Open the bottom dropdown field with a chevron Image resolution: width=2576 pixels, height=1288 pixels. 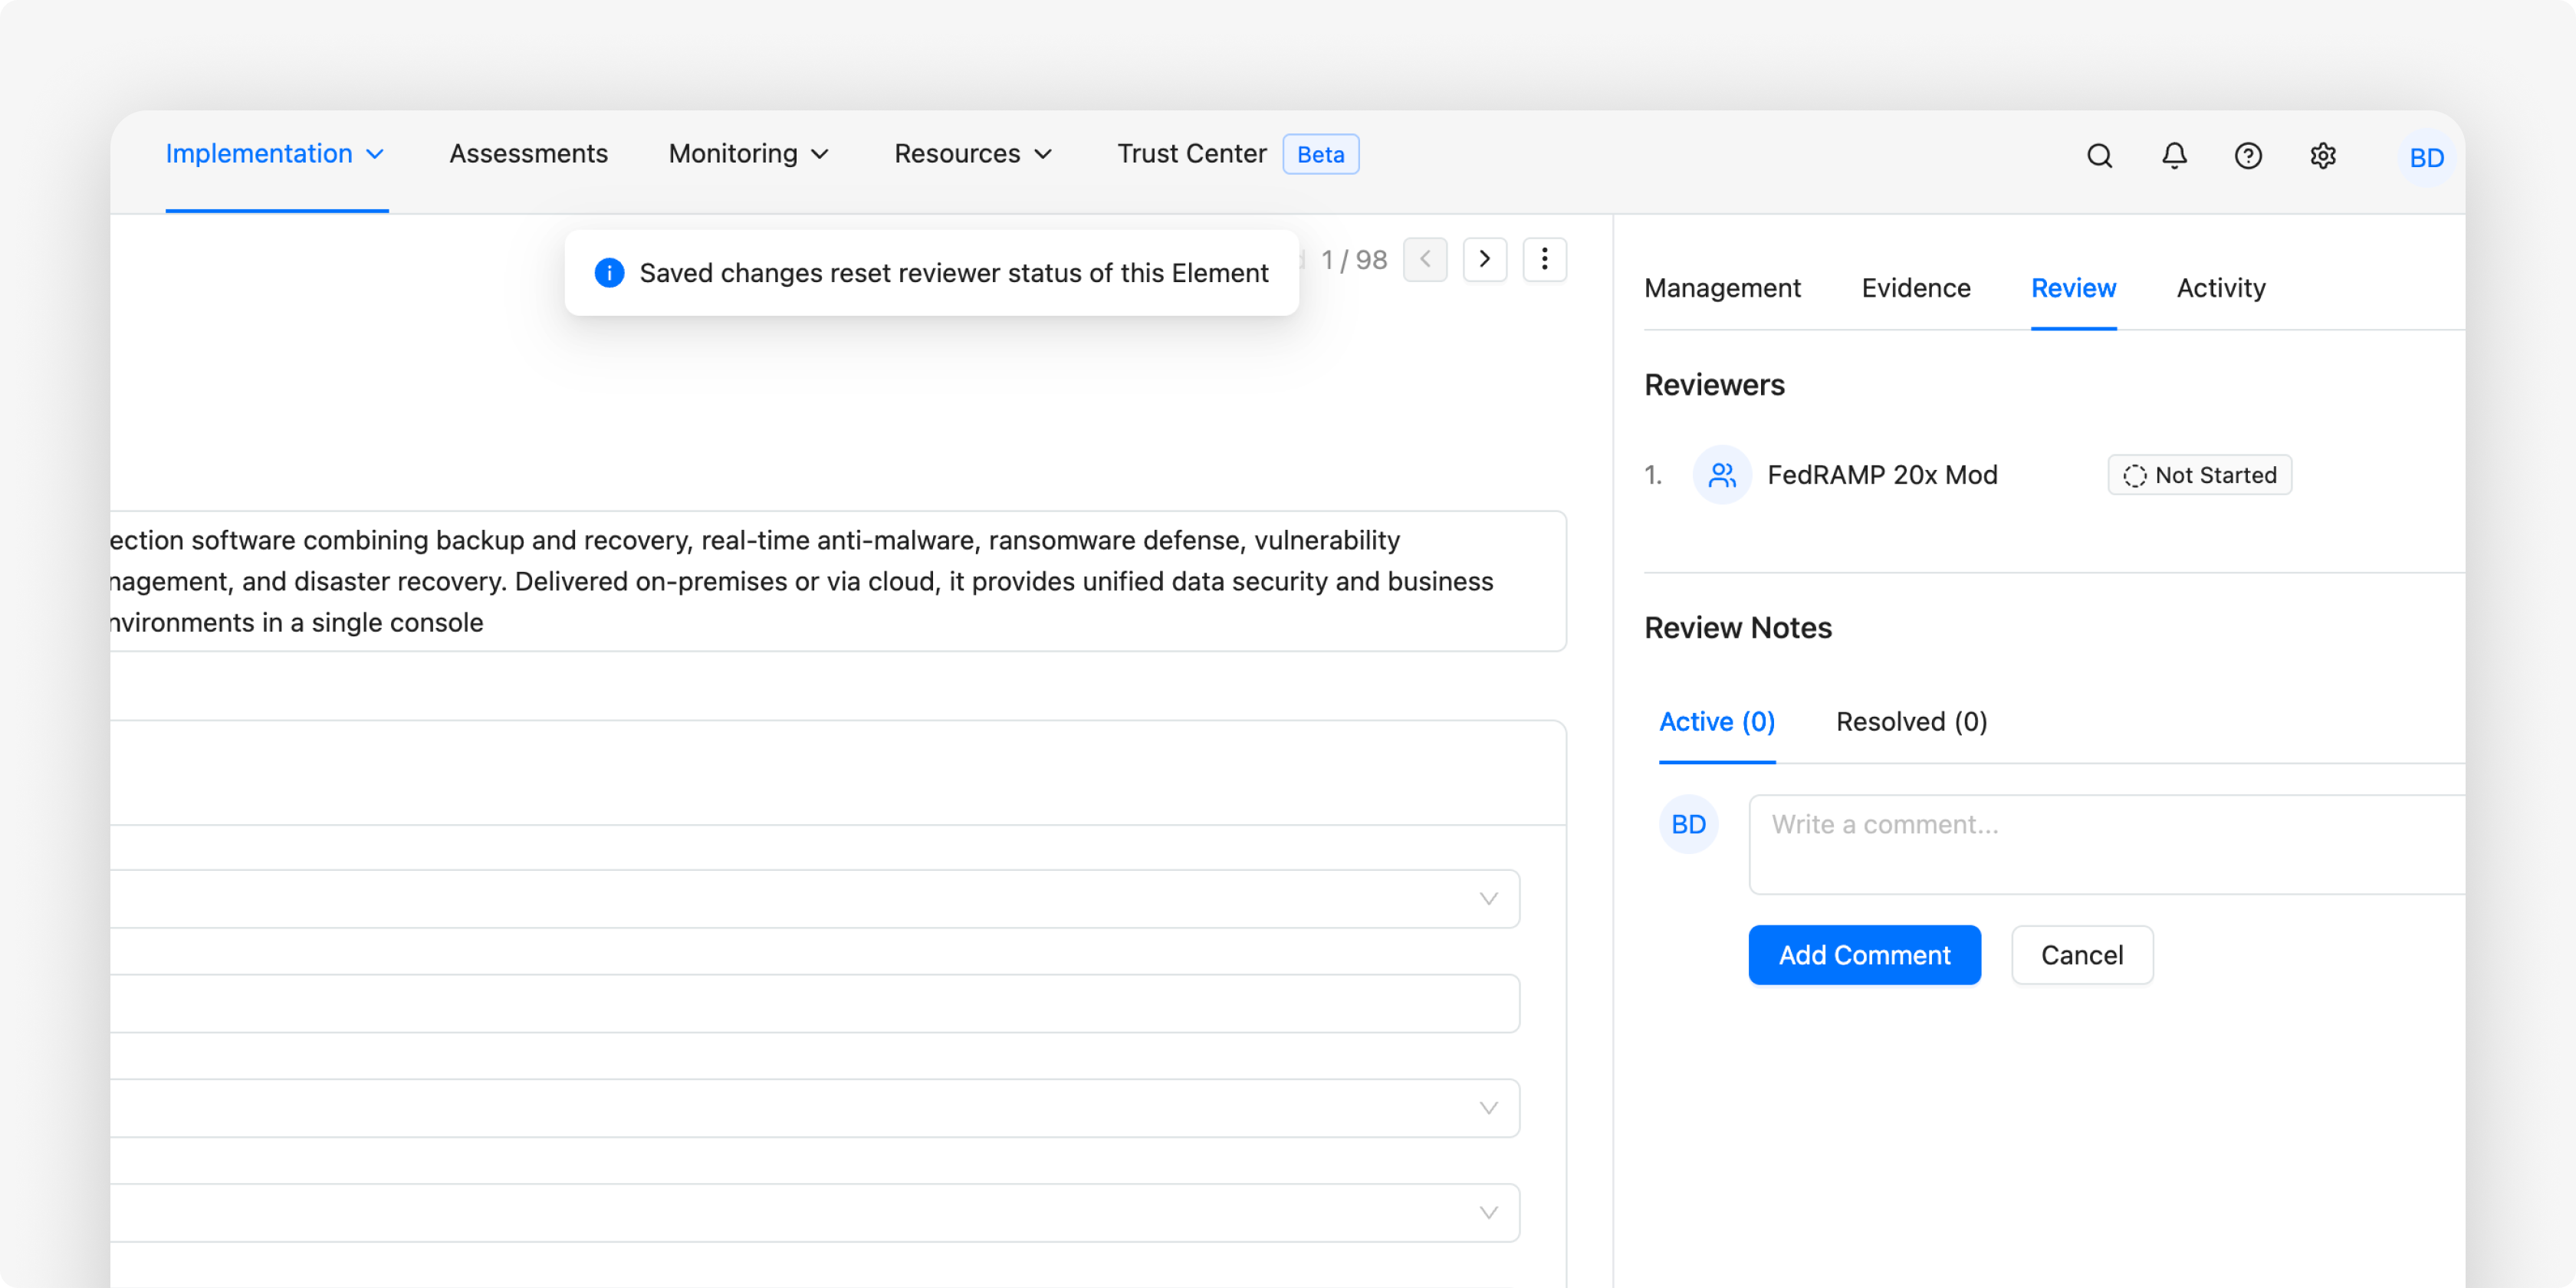coord(815,1213)
